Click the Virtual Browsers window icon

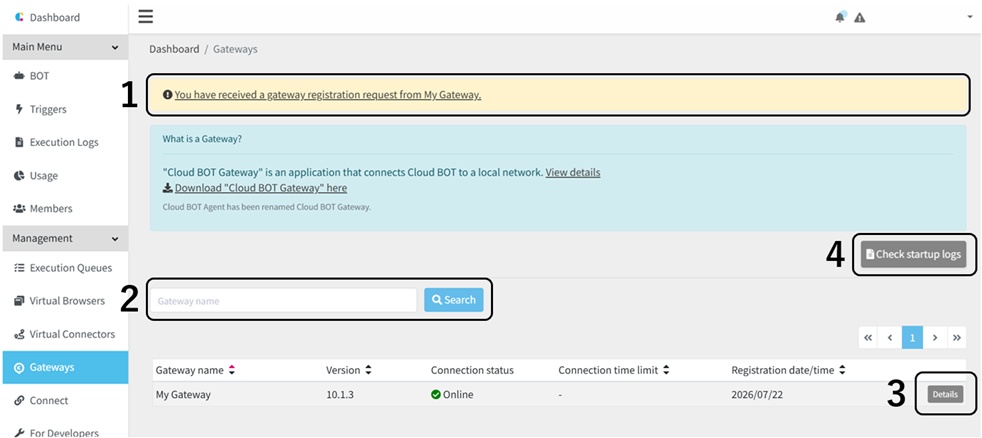pyautogui.click(x=19, y=301)
